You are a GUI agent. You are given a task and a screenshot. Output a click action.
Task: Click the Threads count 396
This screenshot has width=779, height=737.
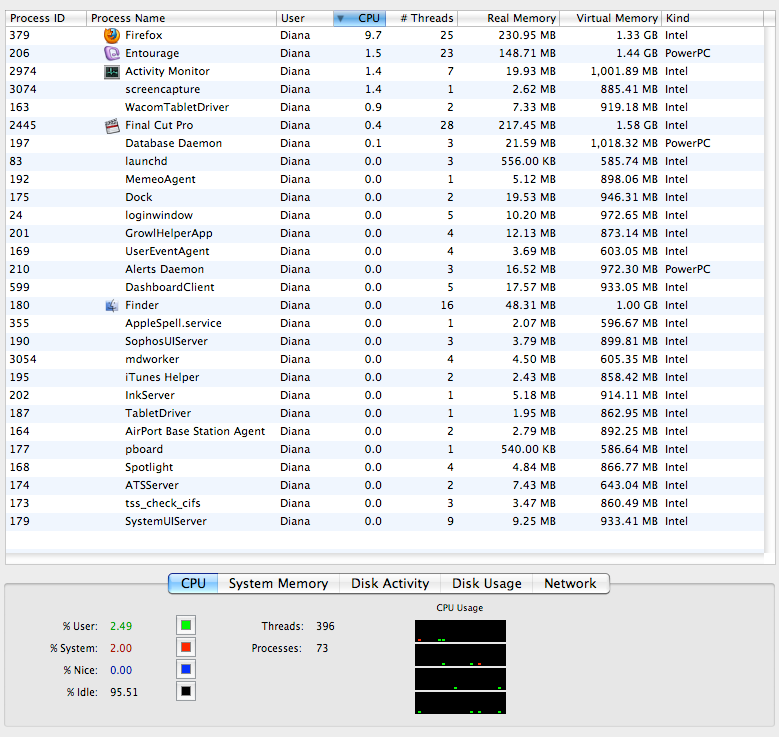click(x=325, y=626)
